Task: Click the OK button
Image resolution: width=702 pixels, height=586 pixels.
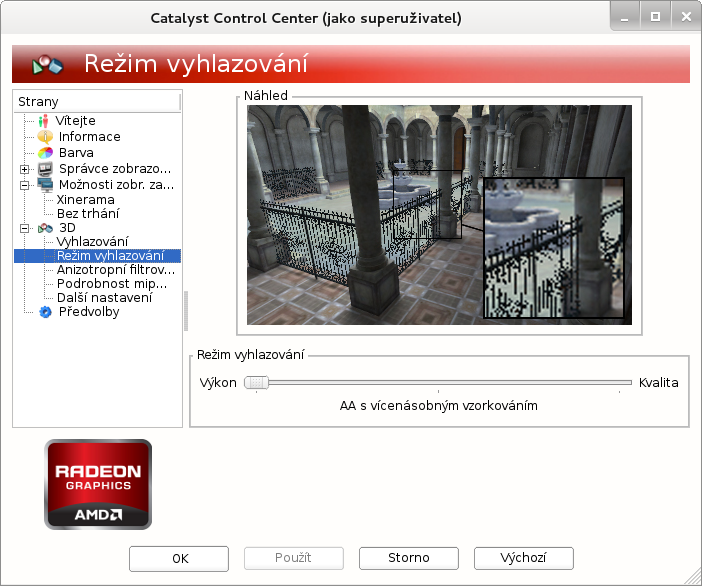Action: 179,558
